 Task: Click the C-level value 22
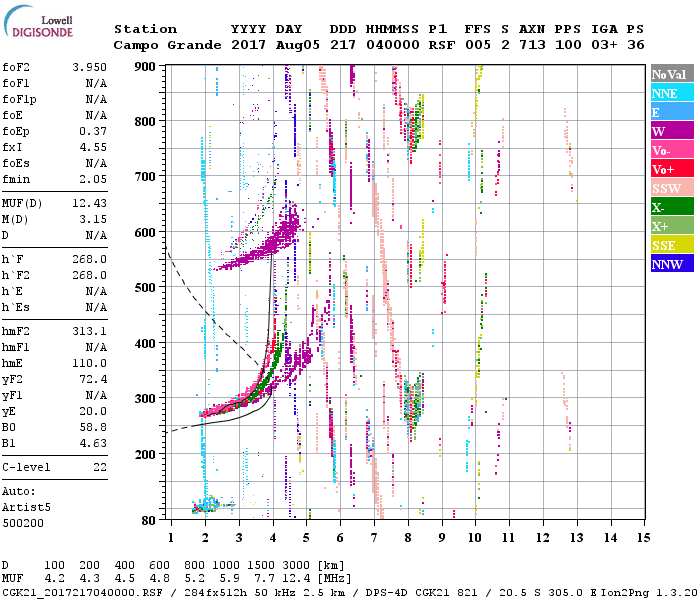click(100, 467)
